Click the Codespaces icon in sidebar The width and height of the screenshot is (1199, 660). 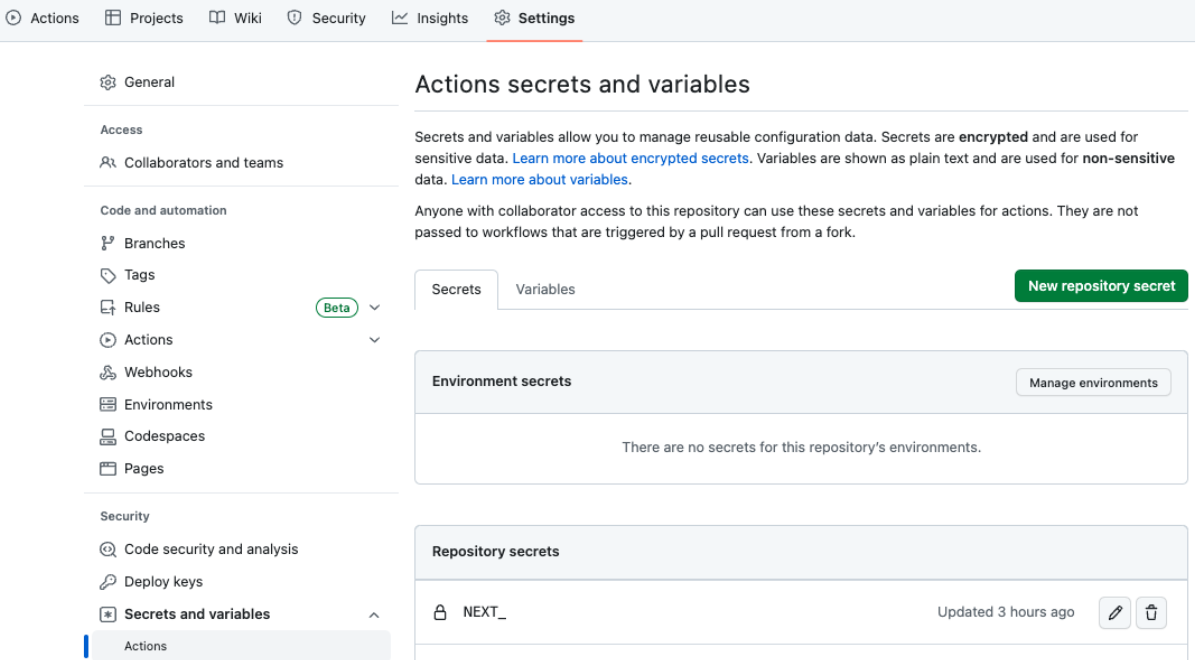[108, 437]
